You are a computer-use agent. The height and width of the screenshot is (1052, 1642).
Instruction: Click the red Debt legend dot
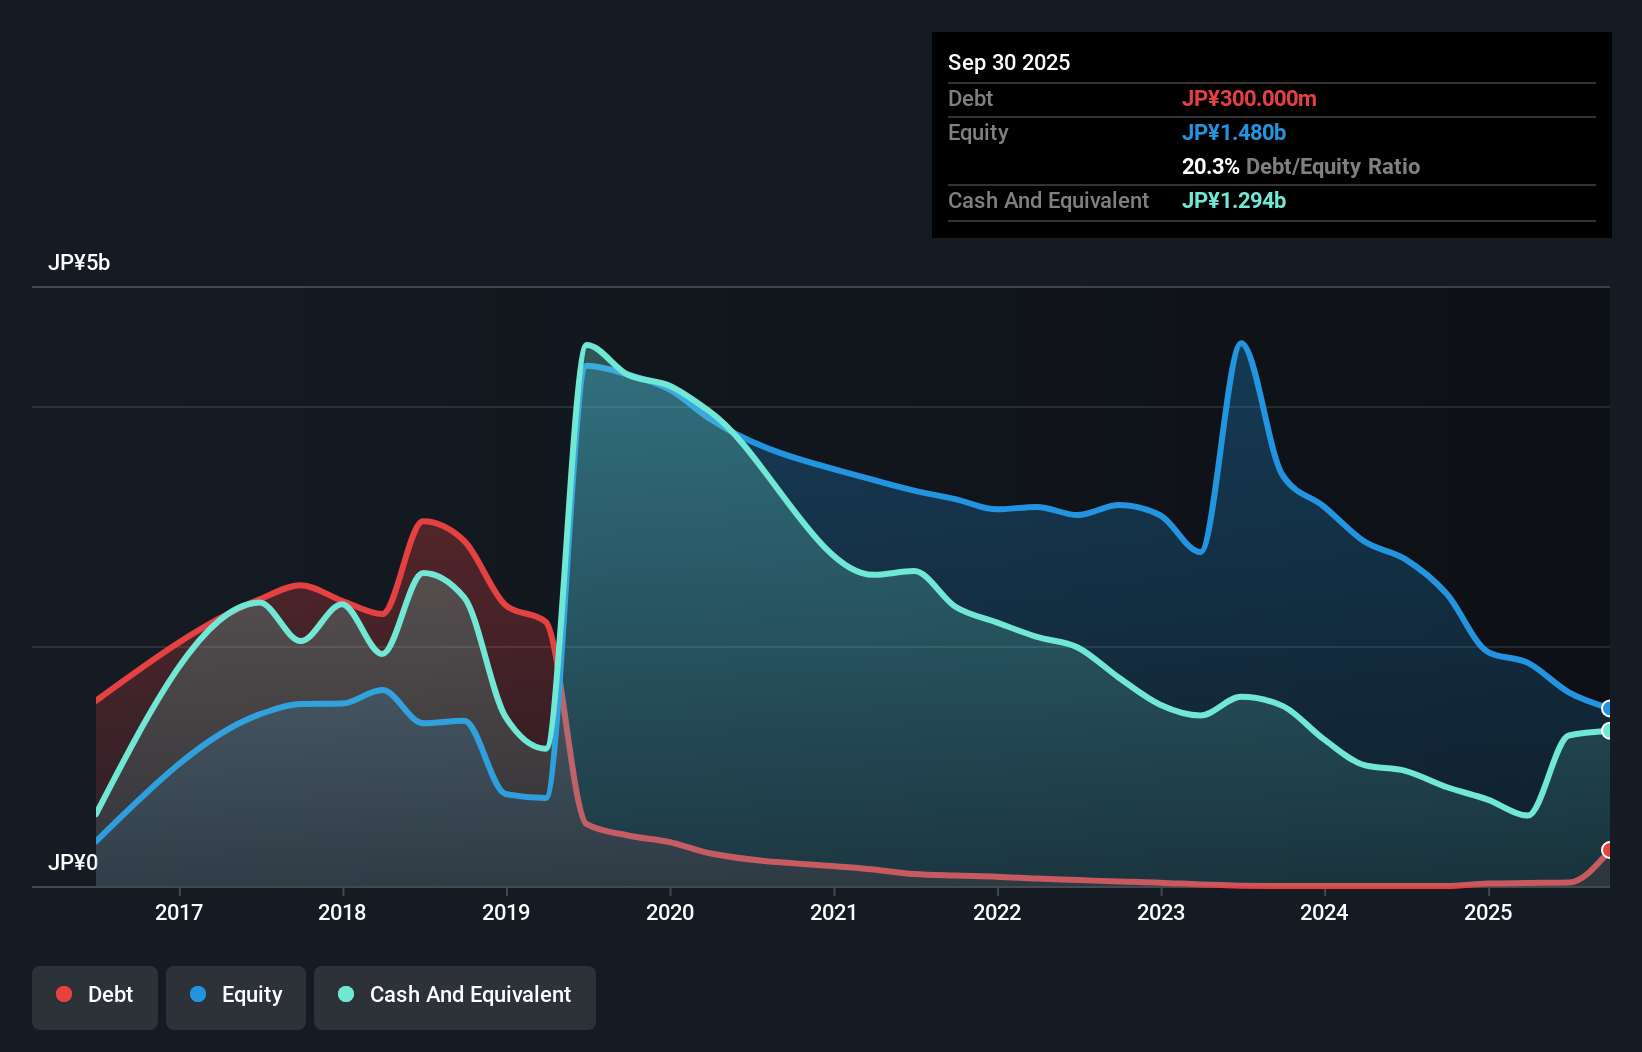click(63, 993)
